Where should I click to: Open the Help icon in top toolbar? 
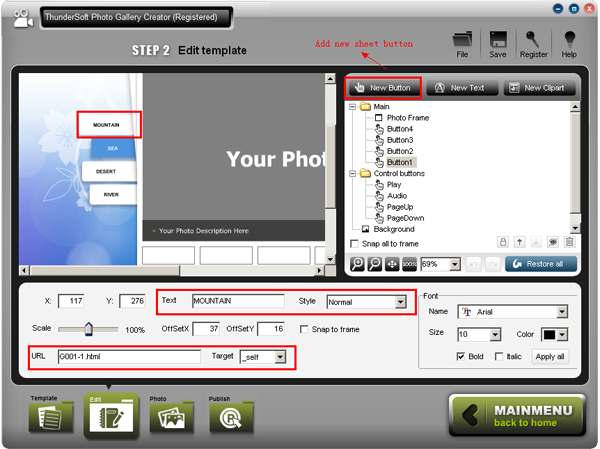[569, 43]
